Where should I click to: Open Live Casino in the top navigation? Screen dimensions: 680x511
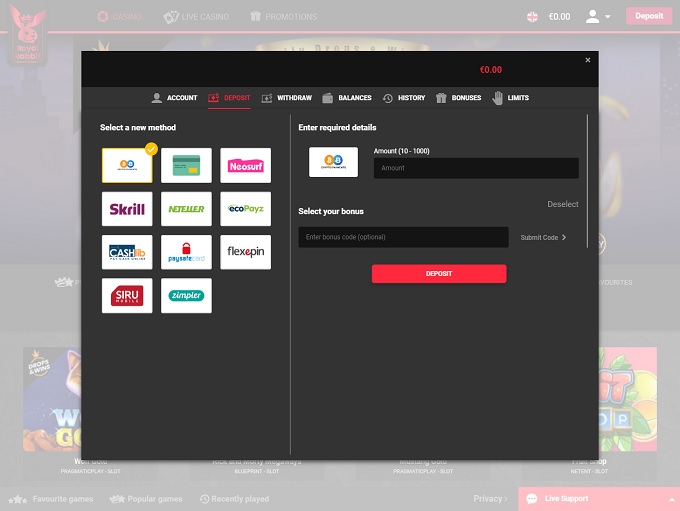tap(196, 16)
